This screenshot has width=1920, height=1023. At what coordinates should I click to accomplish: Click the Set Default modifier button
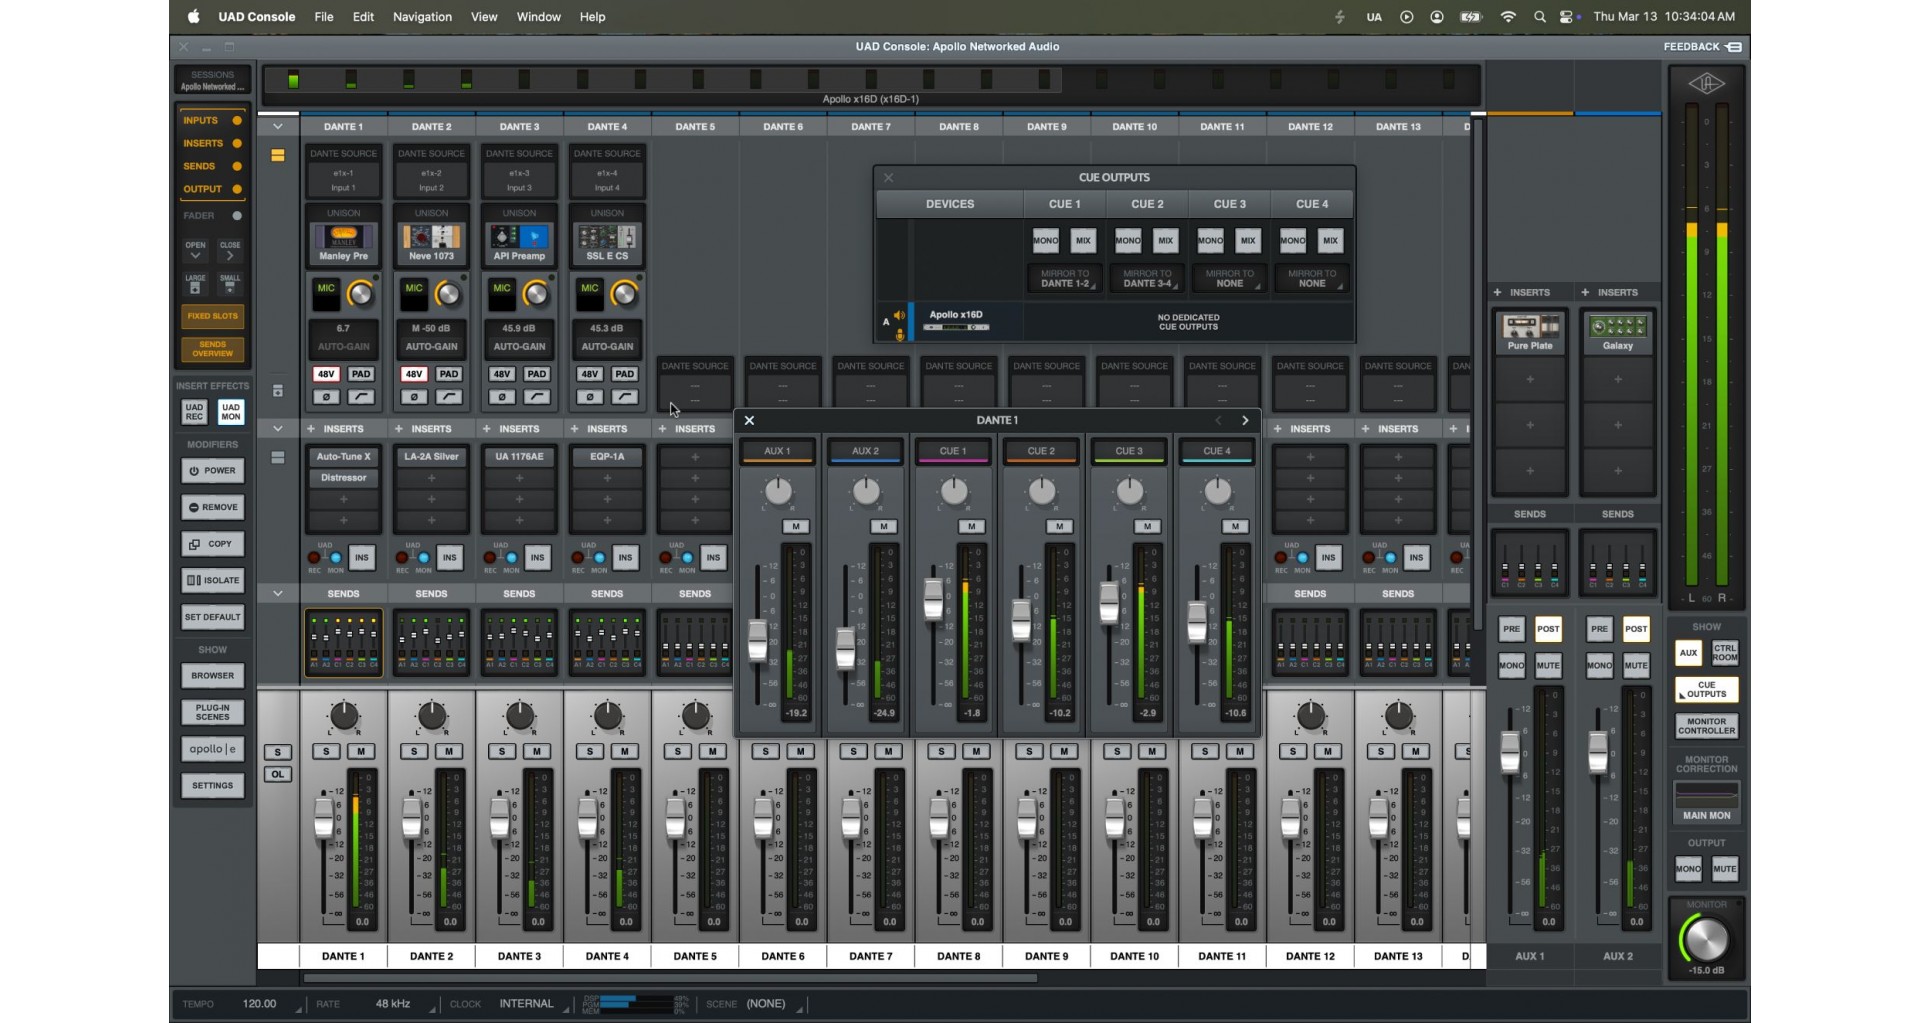click(x=212, y=618)
